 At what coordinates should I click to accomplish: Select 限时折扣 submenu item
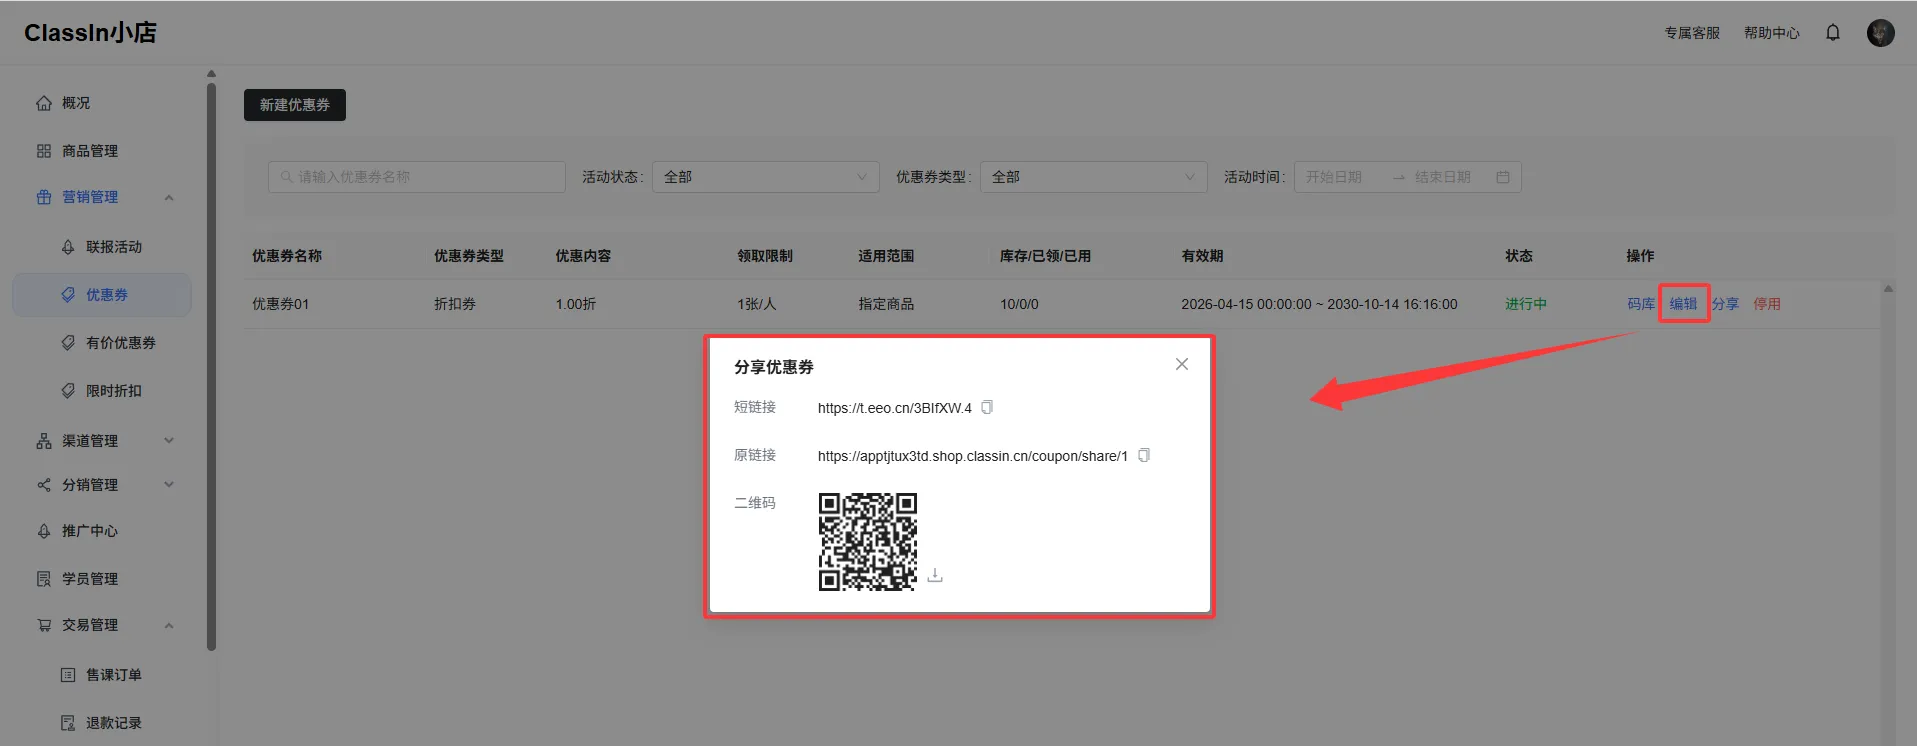pyautogui.click(x=114, y=391)
